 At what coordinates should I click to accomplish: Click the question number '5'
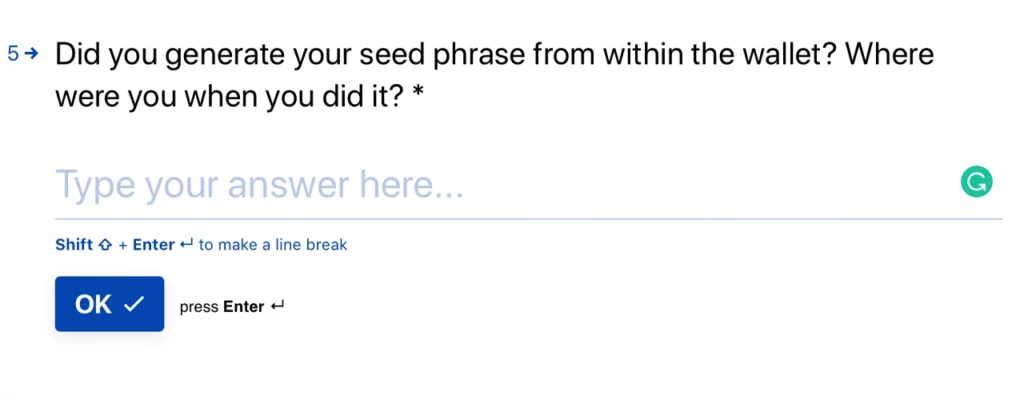14,54
